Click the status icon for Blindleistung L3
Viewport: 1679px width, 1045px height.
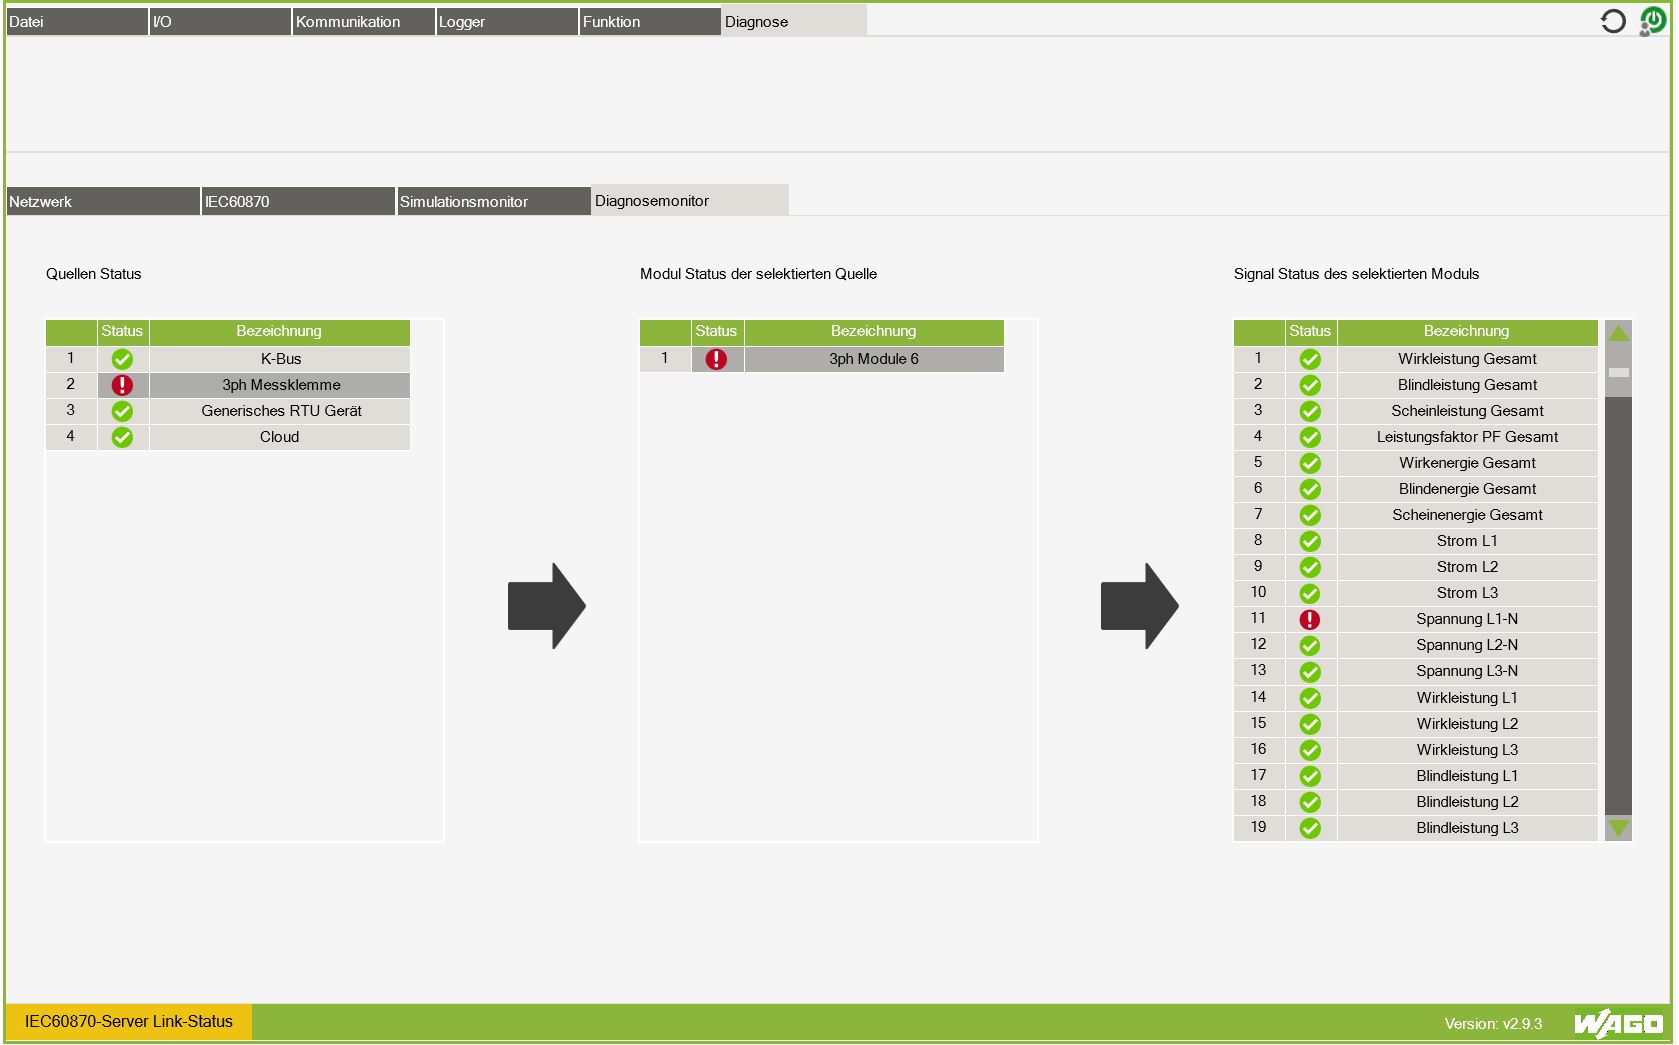tap(1310, 828)
